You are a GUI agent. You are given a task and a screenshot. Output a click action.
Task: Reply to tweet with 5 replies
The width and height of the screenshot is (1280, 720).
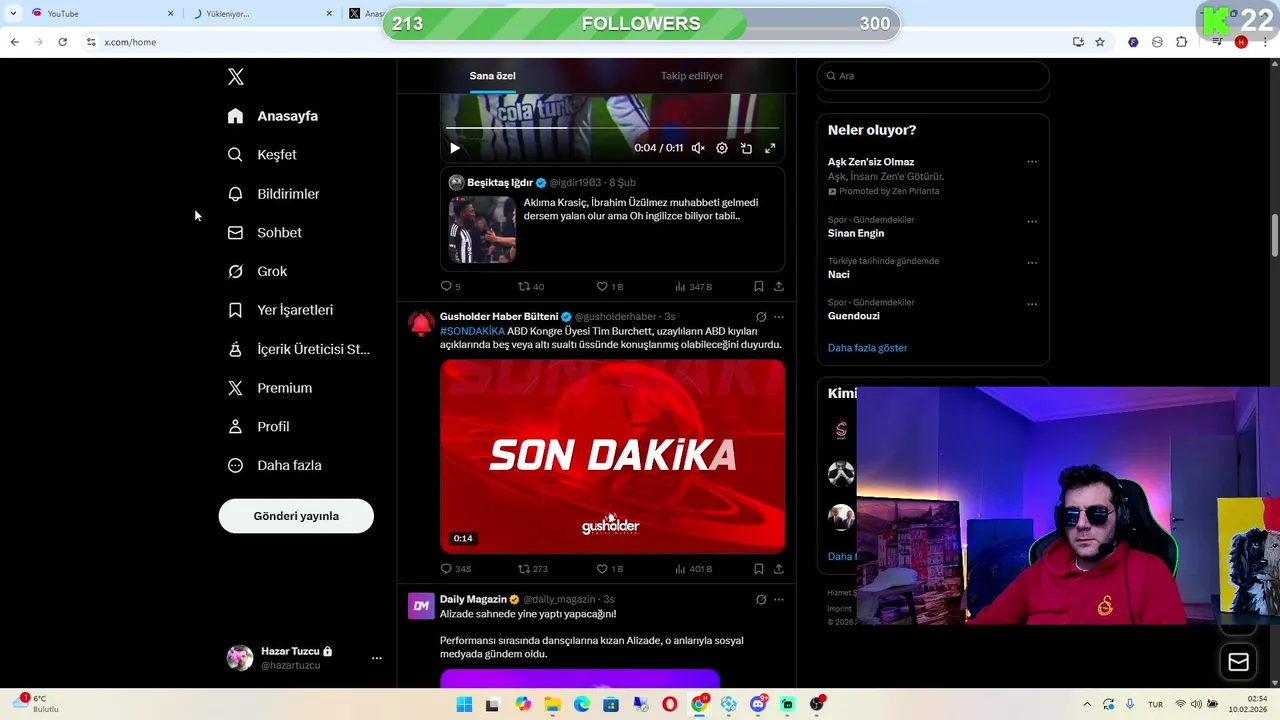click(450, 287)
